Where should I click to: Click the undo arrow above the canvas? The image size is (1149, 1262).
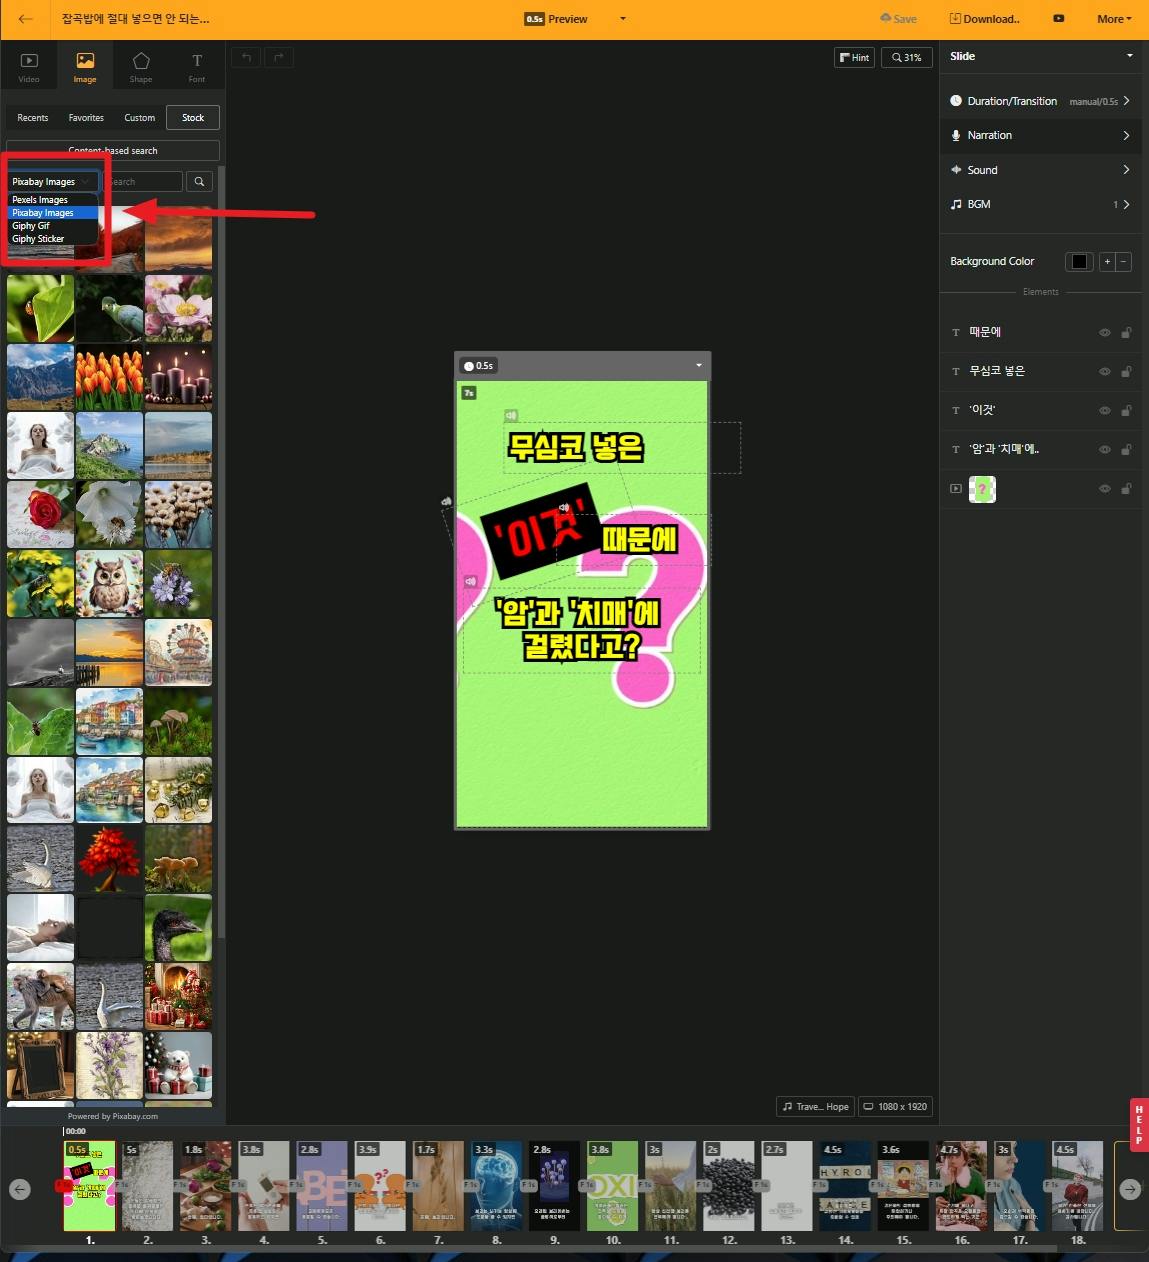click(x=246, y=57)
